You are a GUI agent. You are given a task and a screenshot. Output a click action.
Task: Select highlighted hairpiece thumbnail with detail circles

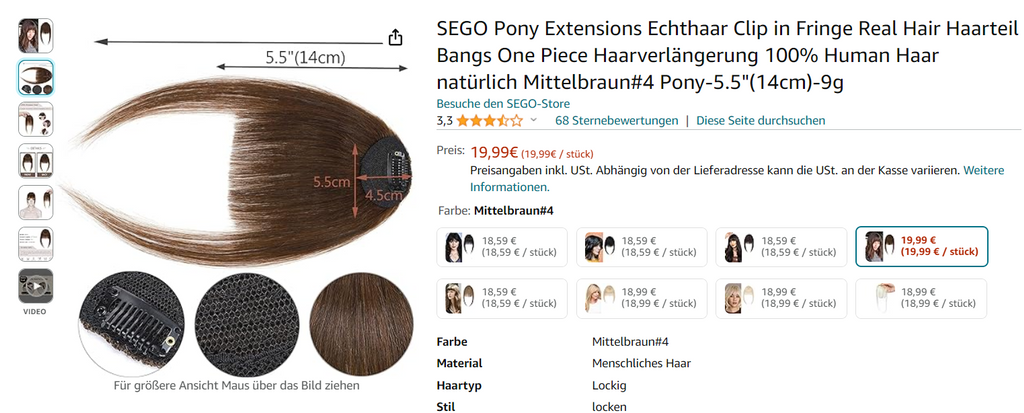pyautogui.click(x=35, y=78)
